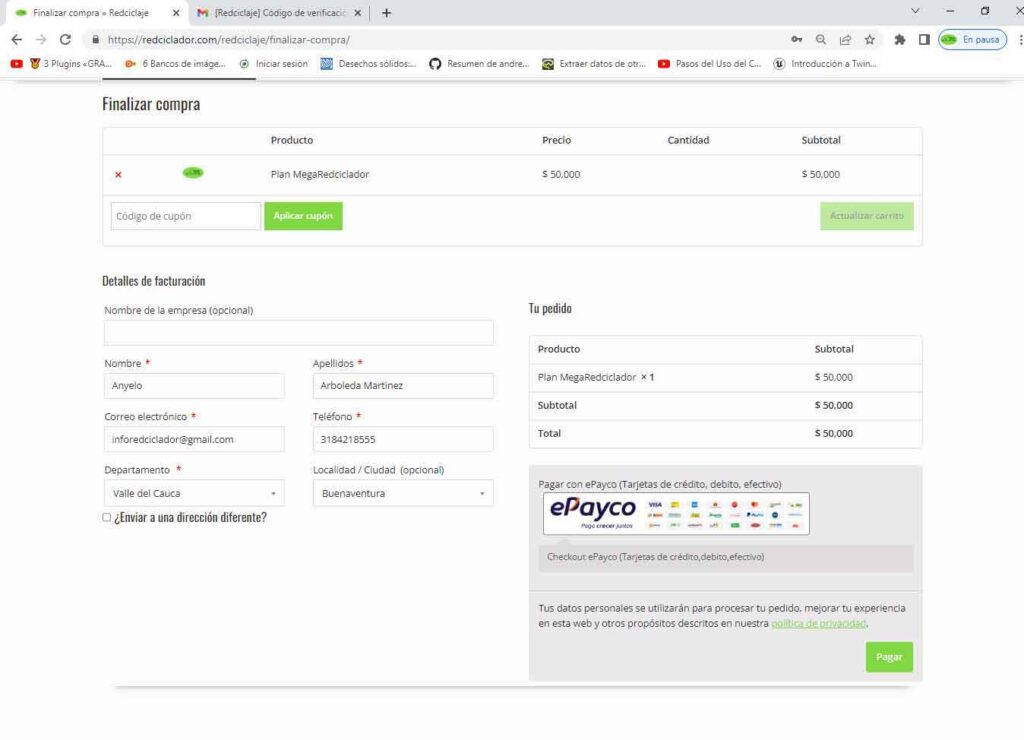This screenshot has height=740, width=1024.
Task: Click the bookmark star icon in address bar
Action: point(870,40)
